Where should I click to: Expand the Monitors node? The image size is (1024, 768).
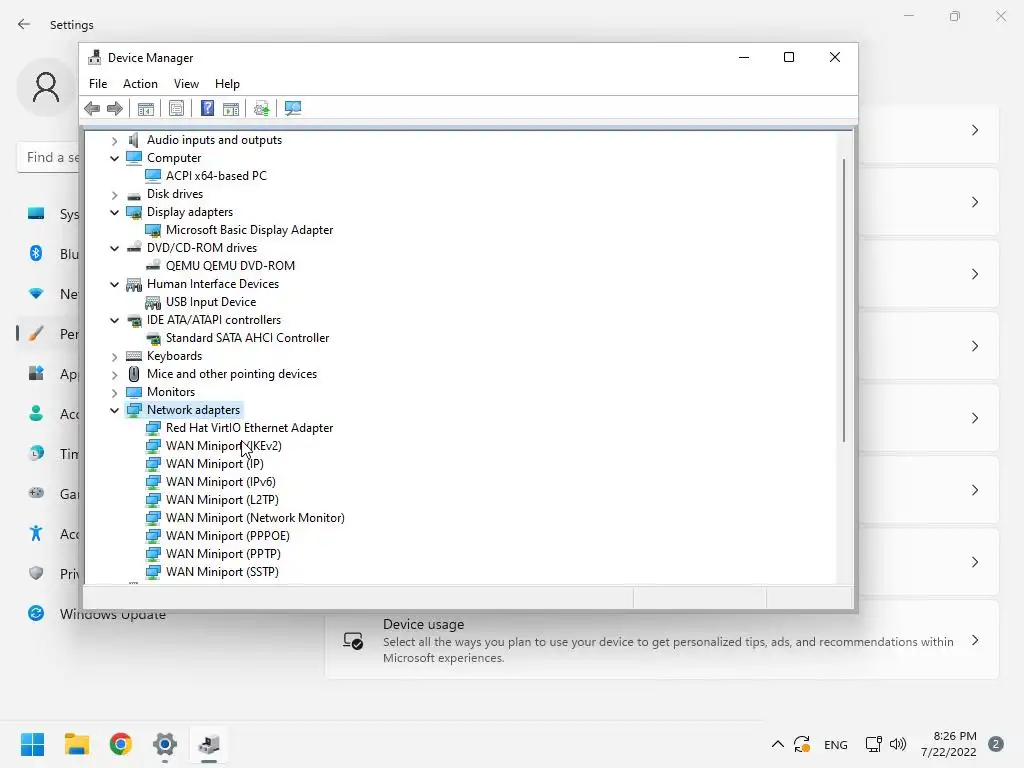pos(114,392)
